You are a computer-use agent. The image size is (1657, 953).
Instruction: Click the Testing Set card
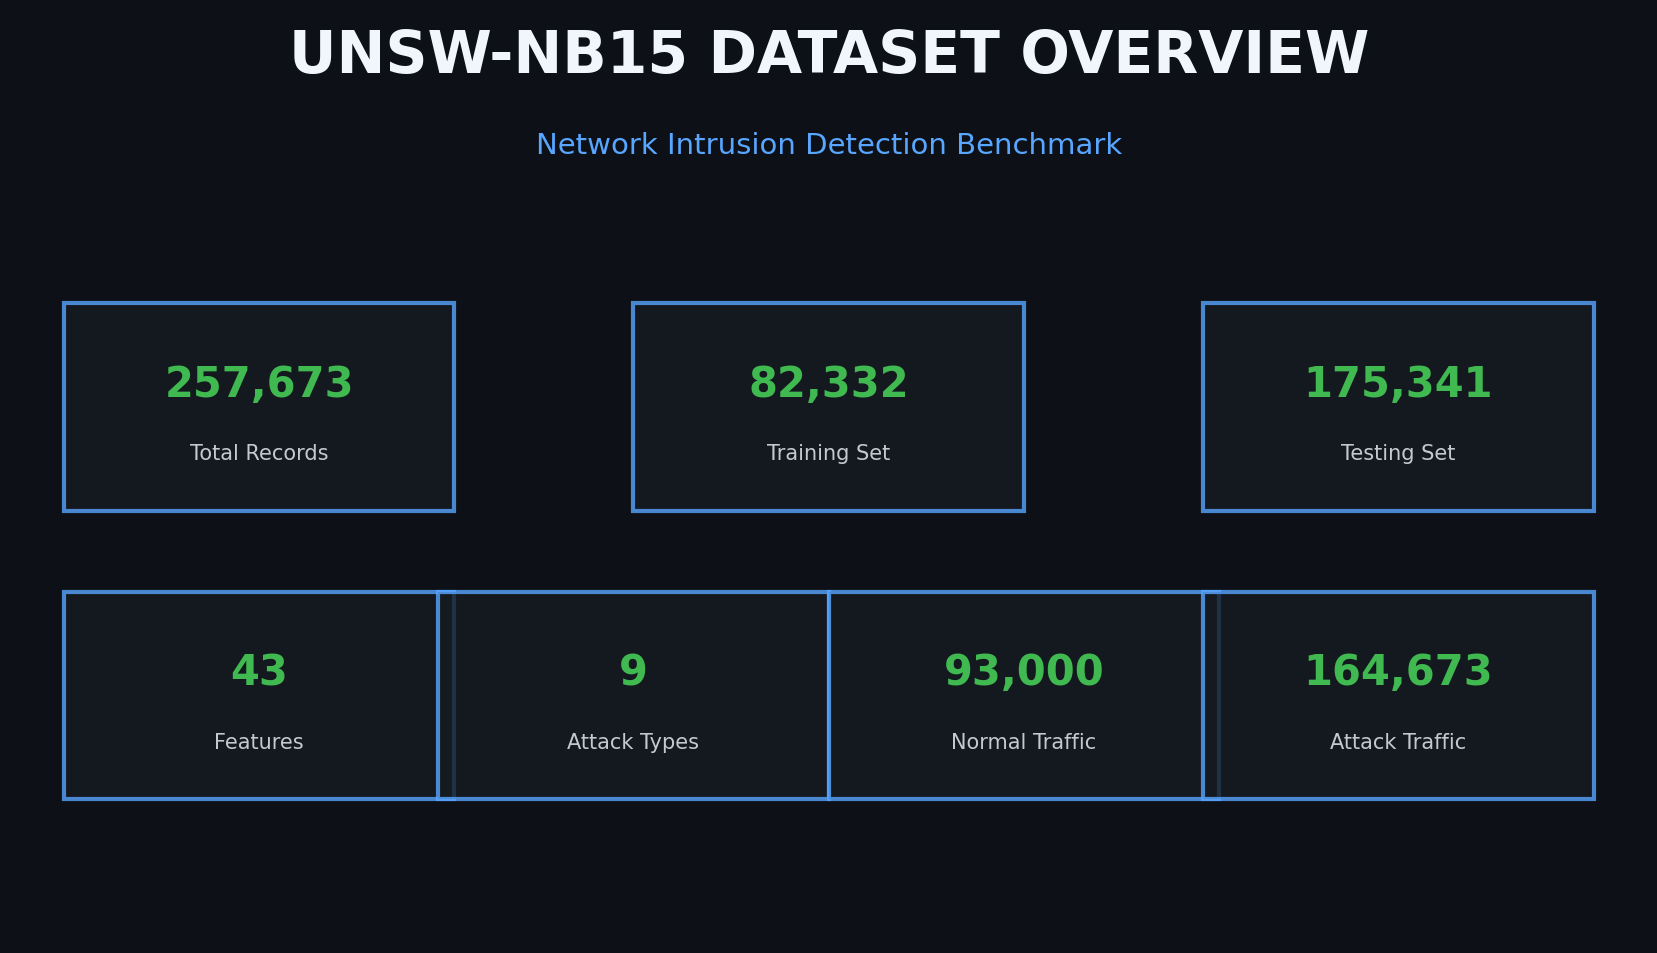tap(1397, 407)
